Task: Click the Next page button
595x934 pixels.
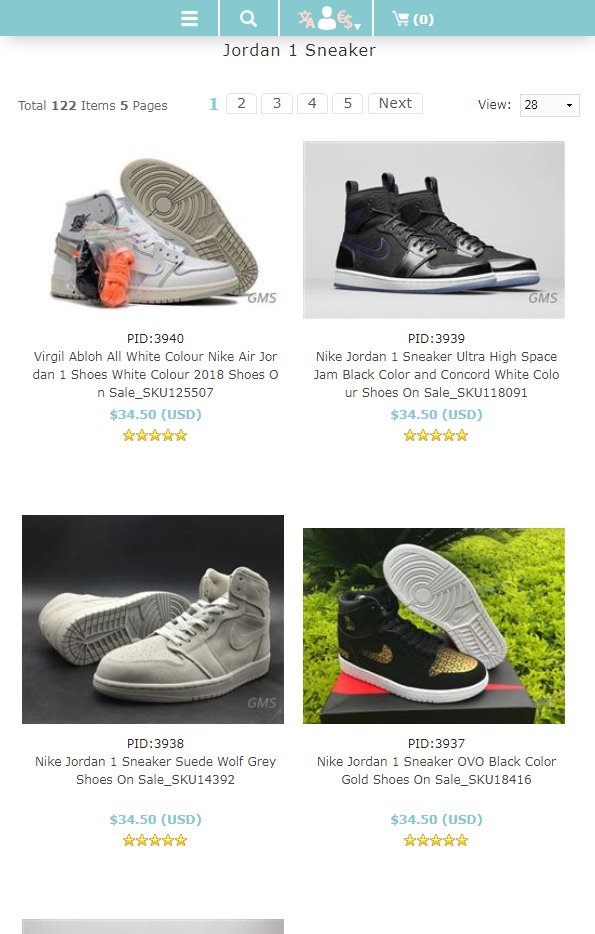Action: [395, 104]
